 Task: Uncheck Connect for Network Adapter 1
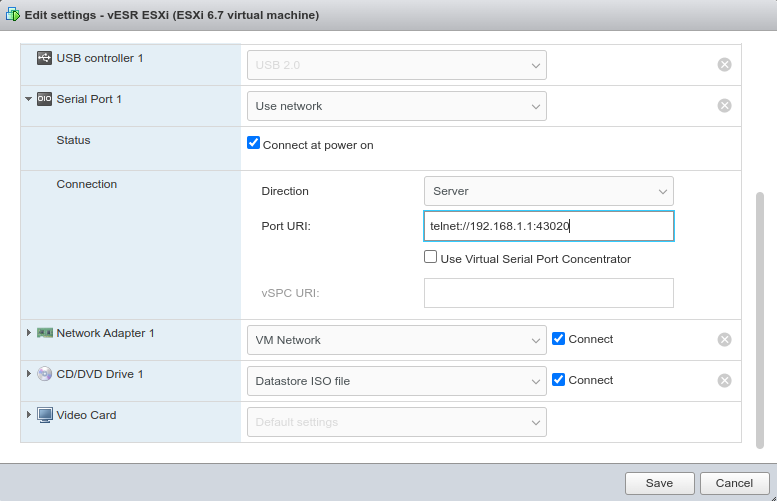[x=559, y=339]
